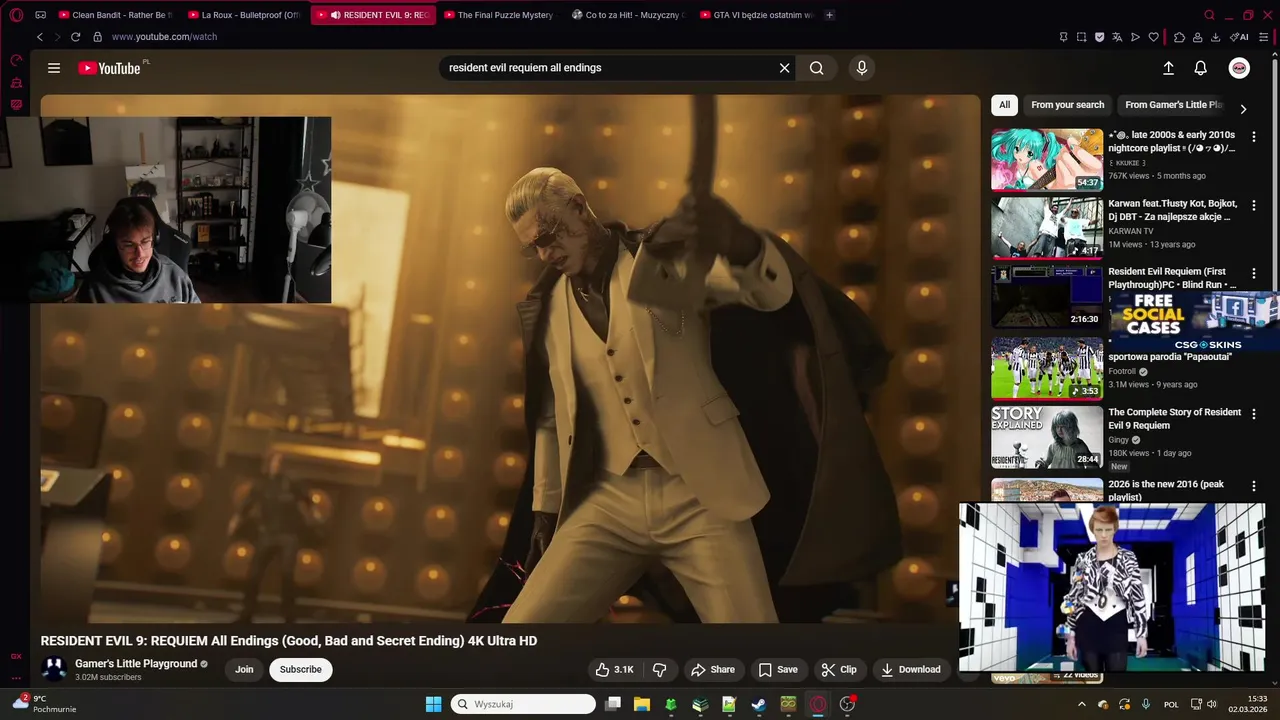Open the Opera menu logo button
Image resolution: width=1280 pixels, height=720 pixels.
(16, 15)
